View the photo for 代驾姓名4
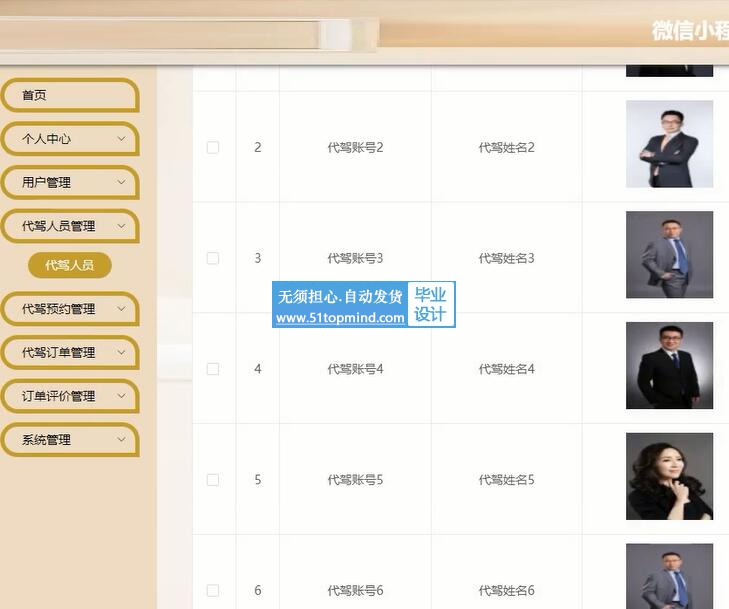 669,365
